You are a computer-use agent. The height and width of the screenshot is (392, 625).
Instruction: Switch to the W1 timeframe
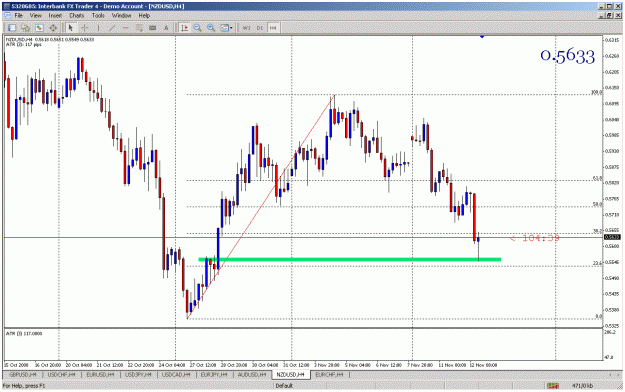pyautogui.click(x=246, y=28)
